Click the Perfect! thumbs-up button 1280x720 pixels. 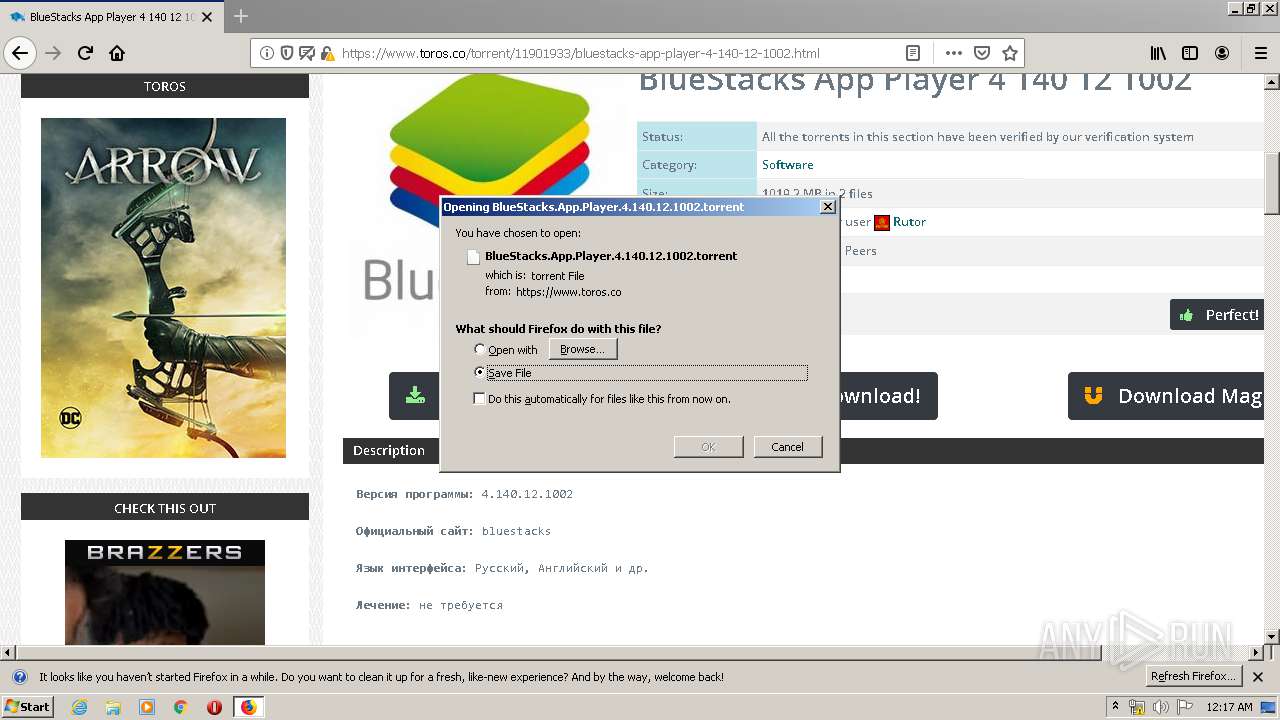(x=1218, y=315)
